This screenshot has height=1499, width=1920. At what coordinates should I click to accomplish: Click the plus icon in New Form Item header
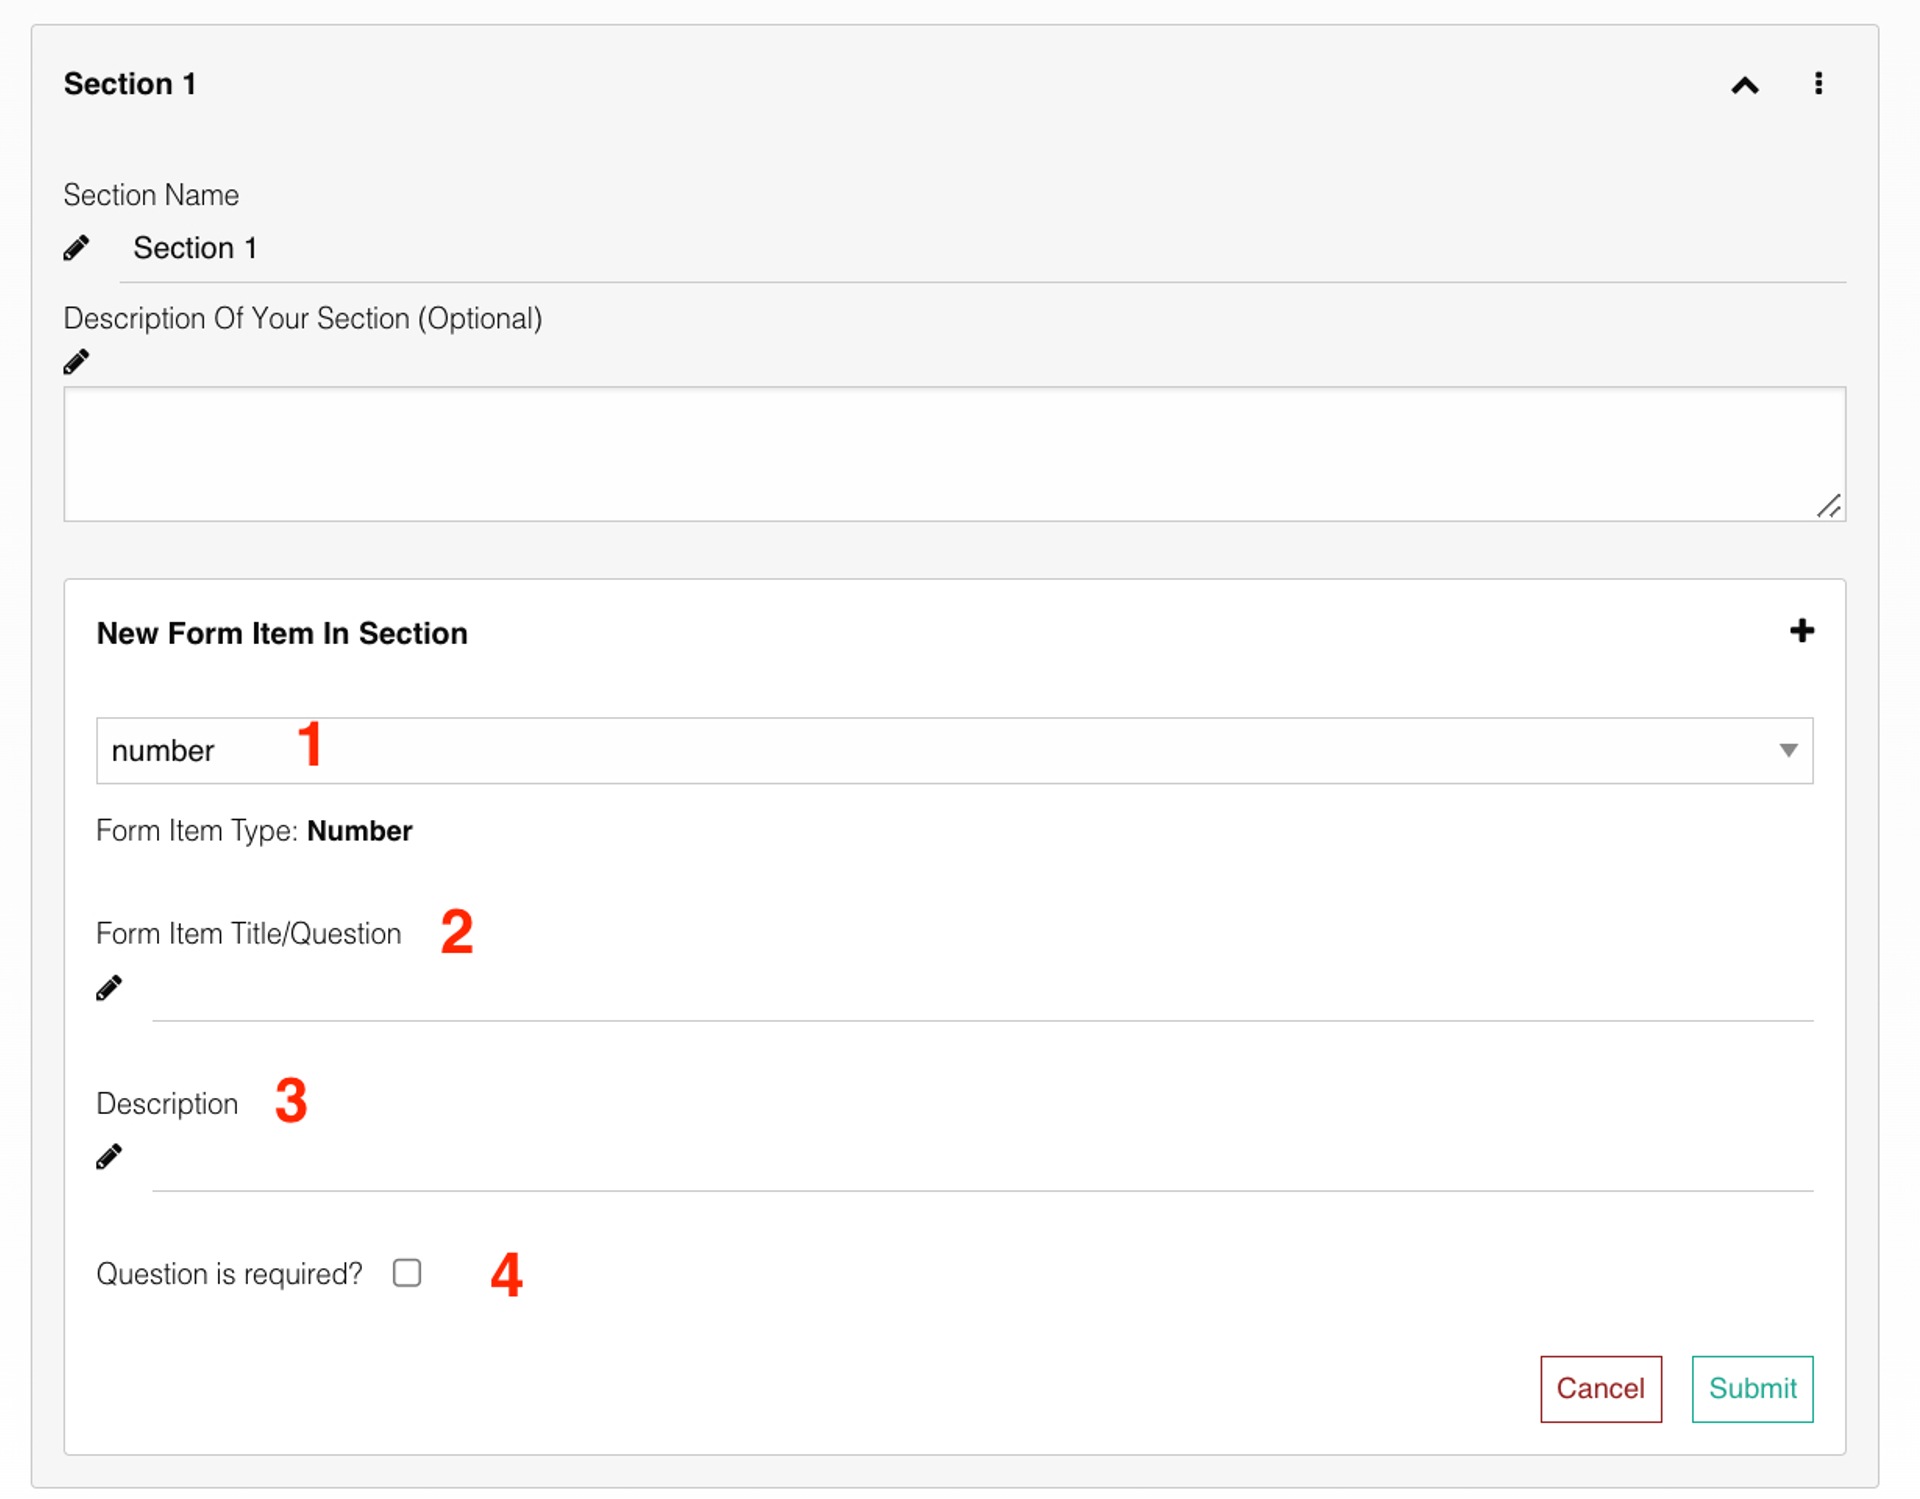[1801, 631]
